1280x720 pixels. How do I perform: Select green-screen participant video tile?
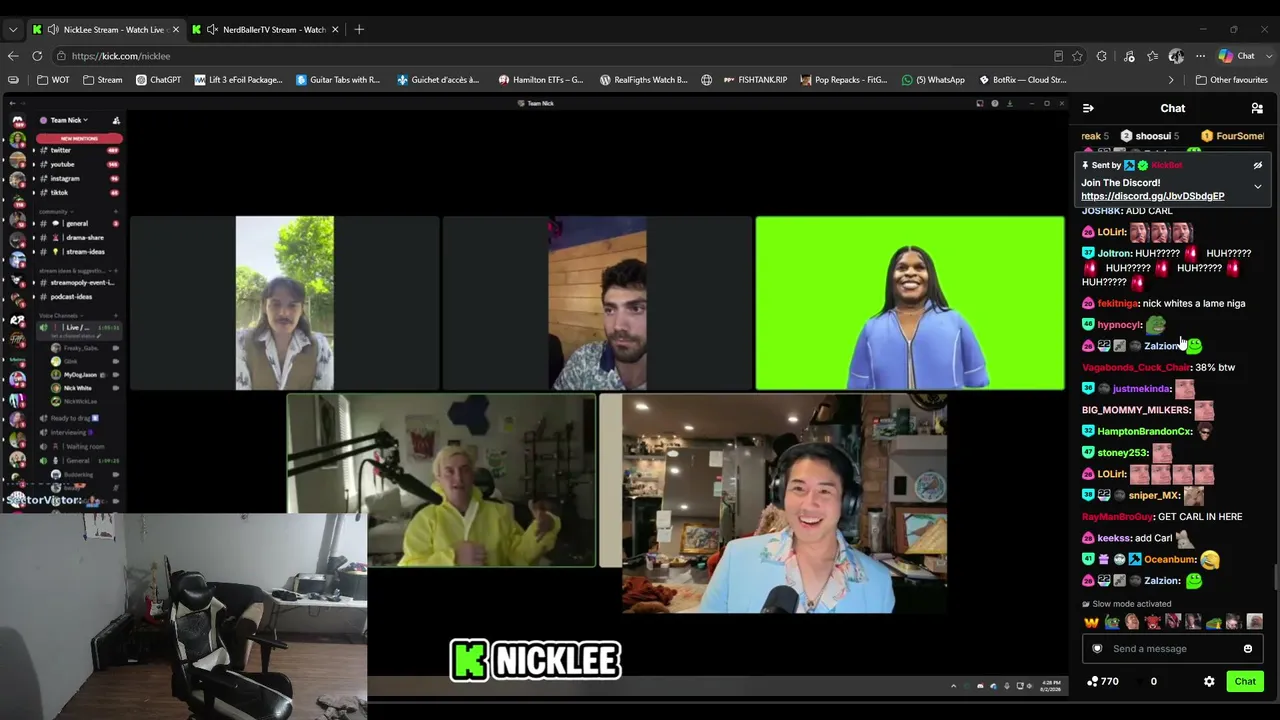pyautogui.click(x=910, y=303)
